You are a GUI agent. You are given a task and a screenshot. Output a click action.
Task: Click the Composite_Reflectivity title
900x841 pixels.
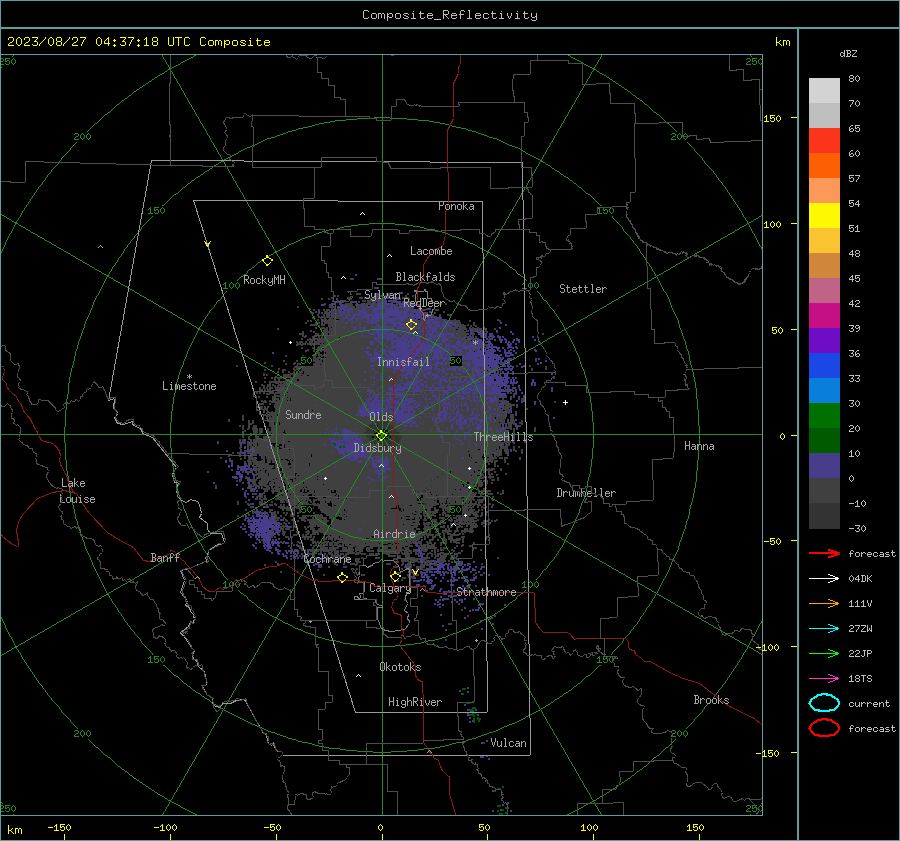tap(450, 15)
